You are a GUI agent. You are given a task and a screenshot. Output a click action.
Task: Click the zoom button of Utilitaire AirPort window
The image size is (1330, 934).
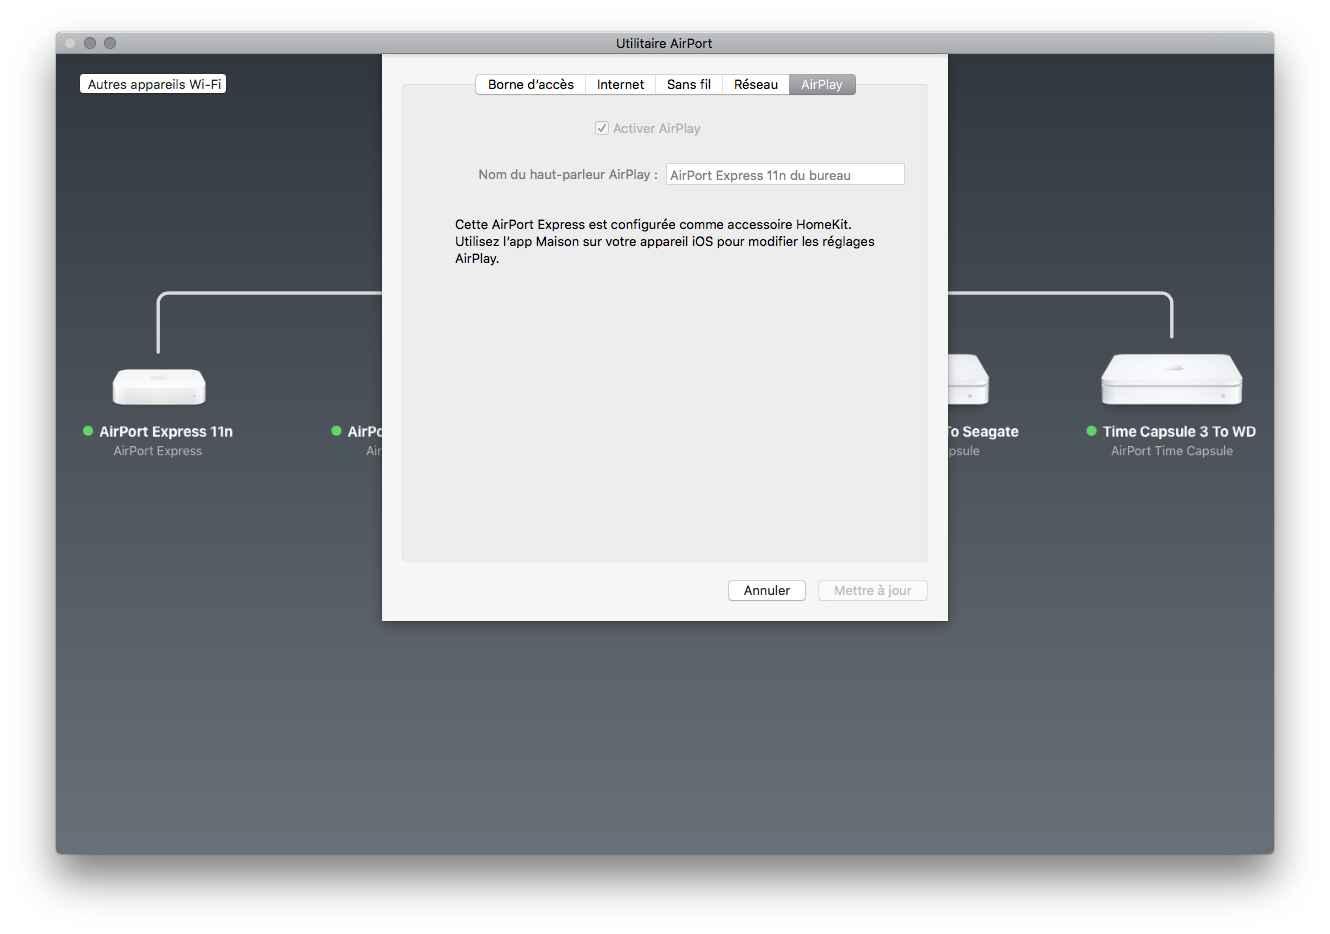pos(110,43)
